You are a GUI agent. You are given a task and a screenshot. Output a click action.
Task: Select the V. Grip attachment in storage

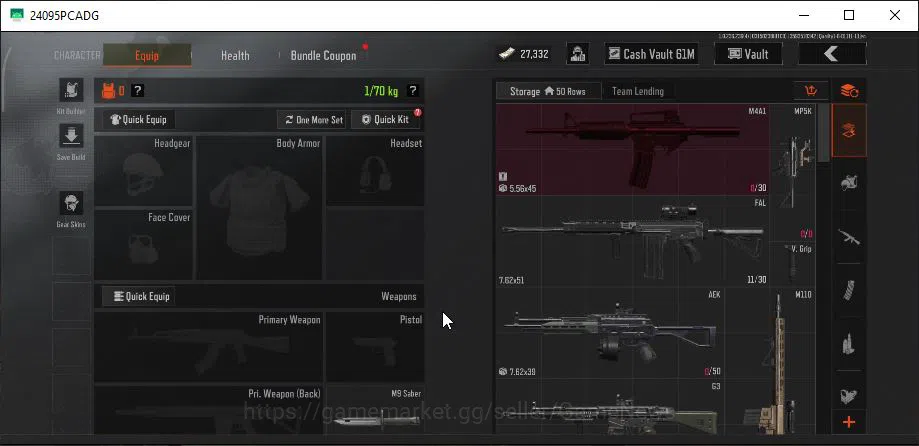[x=793, y=264]
